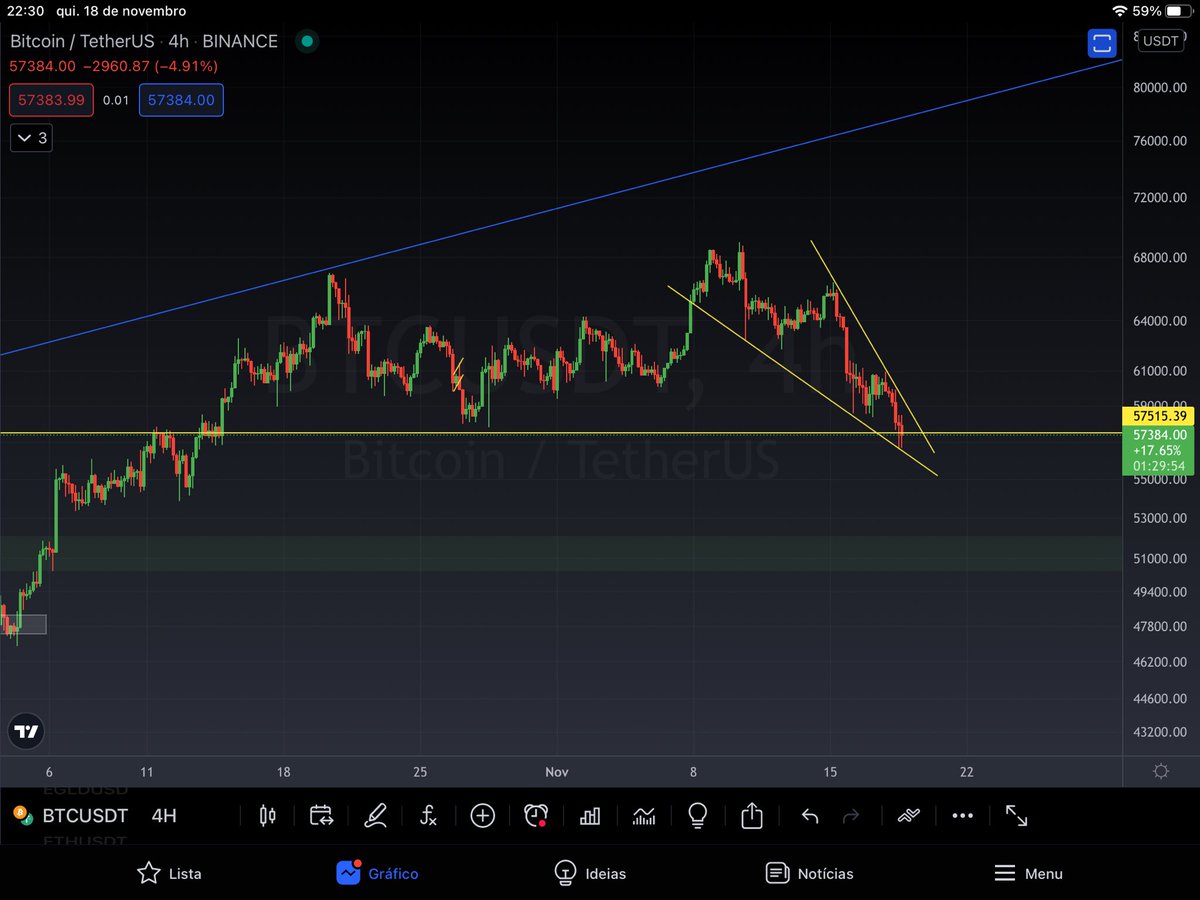
Task: Select the drawing pencil tool
Action: 375,816
